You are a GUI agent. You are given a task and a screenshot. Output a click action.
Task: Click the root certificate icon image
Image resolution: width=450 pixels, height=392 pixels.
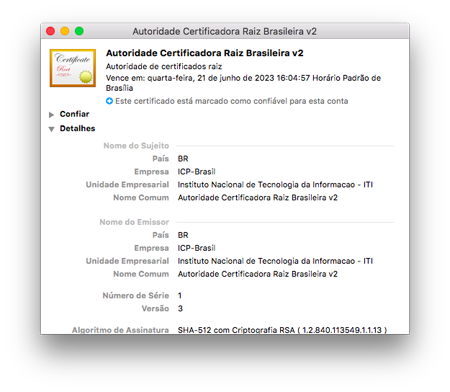pos(73,68)
